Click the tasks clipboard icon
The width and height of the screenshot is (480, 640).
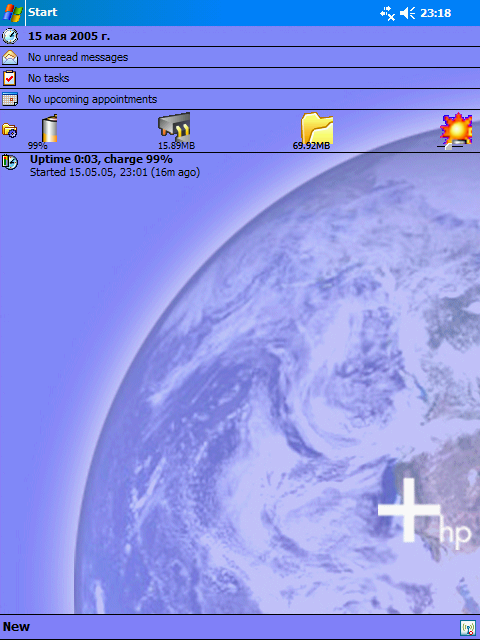pos(9,78)
